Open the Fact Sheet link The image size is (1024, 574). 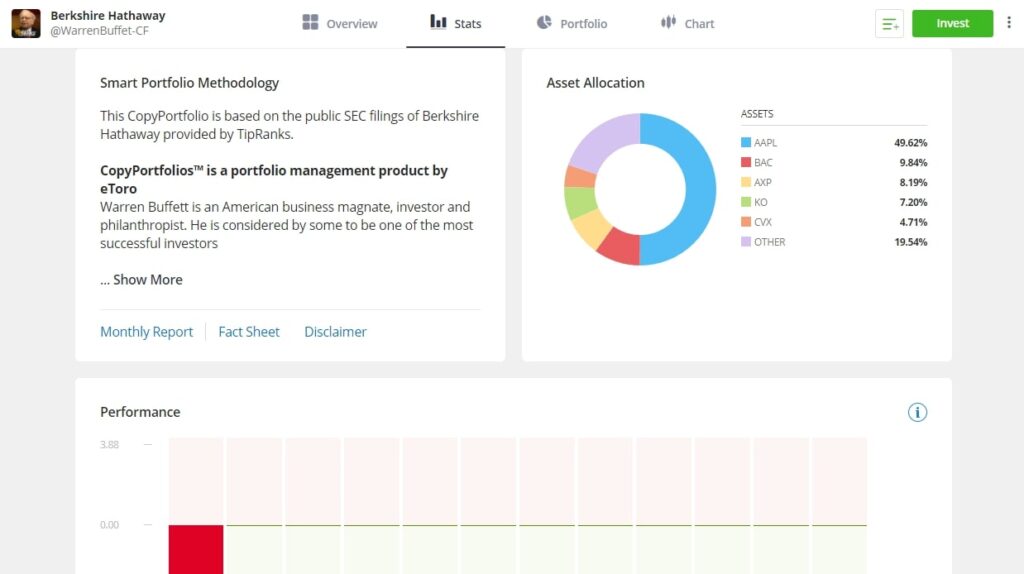coord(249,332)
